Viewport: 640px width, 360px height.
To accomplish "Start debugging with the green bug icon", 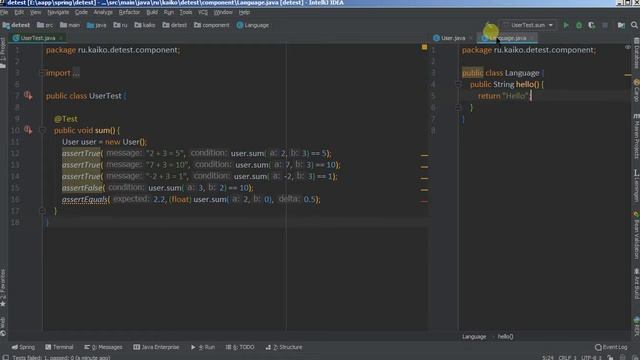I will (x=579, y=25).
